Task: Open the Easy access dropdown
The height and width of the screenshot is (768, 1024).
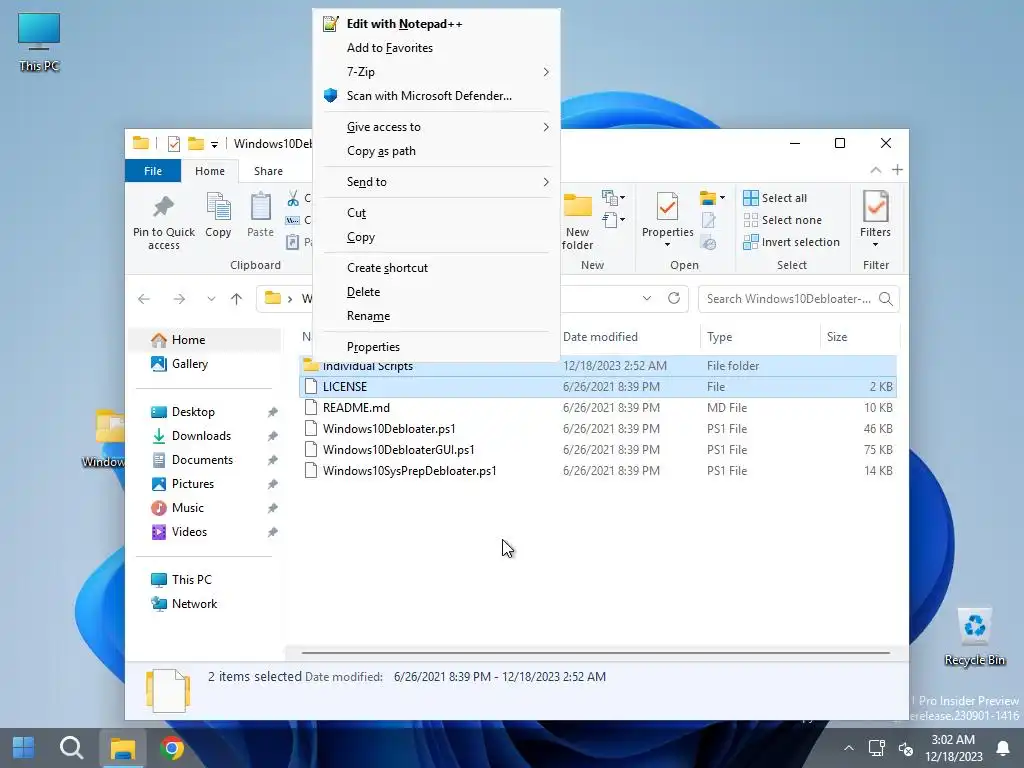Action: [613, 220]
